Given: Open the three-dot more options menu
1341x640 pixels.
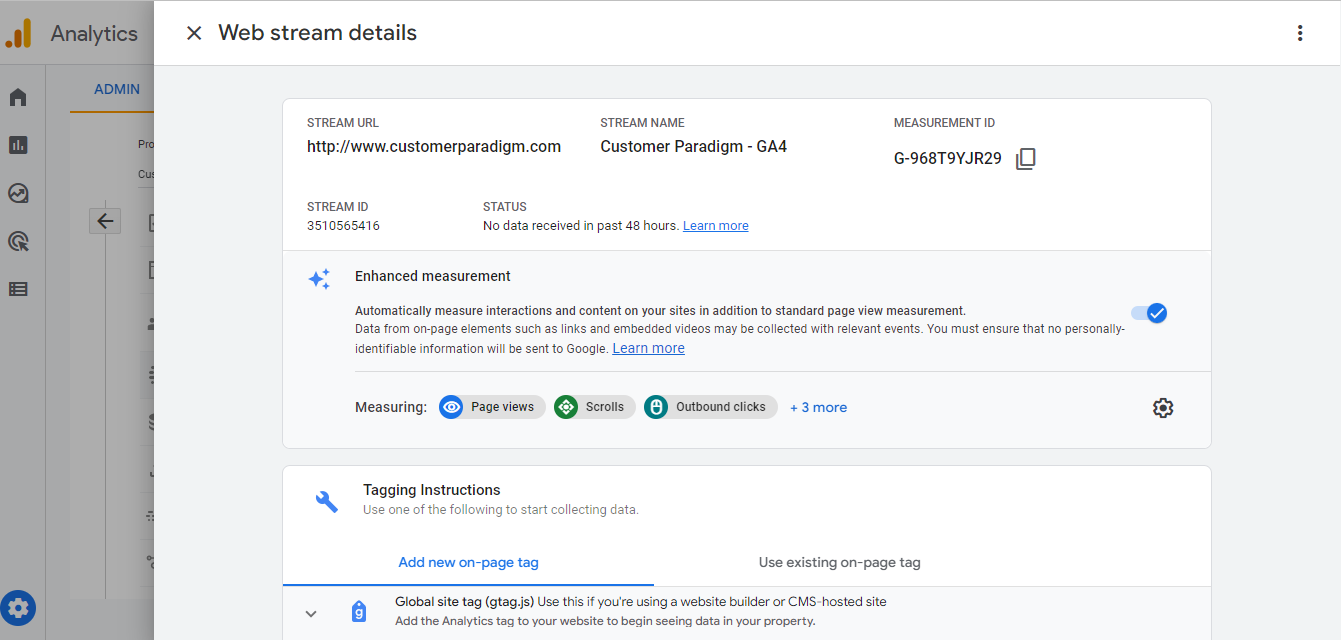Looking at the screenshot, I should [x=1300, y=33].
